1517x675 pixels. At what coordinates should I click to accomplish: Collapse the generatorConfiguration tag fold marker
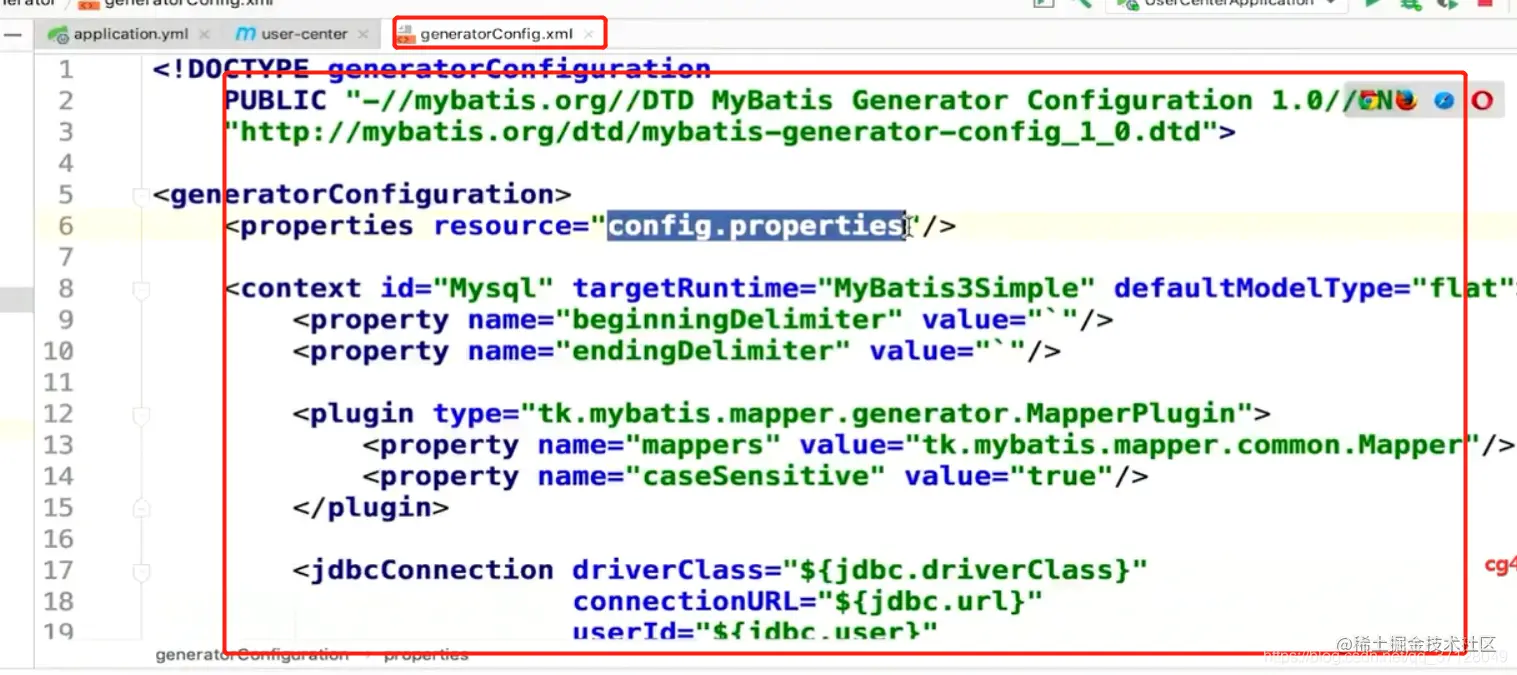tap(140, 196)
